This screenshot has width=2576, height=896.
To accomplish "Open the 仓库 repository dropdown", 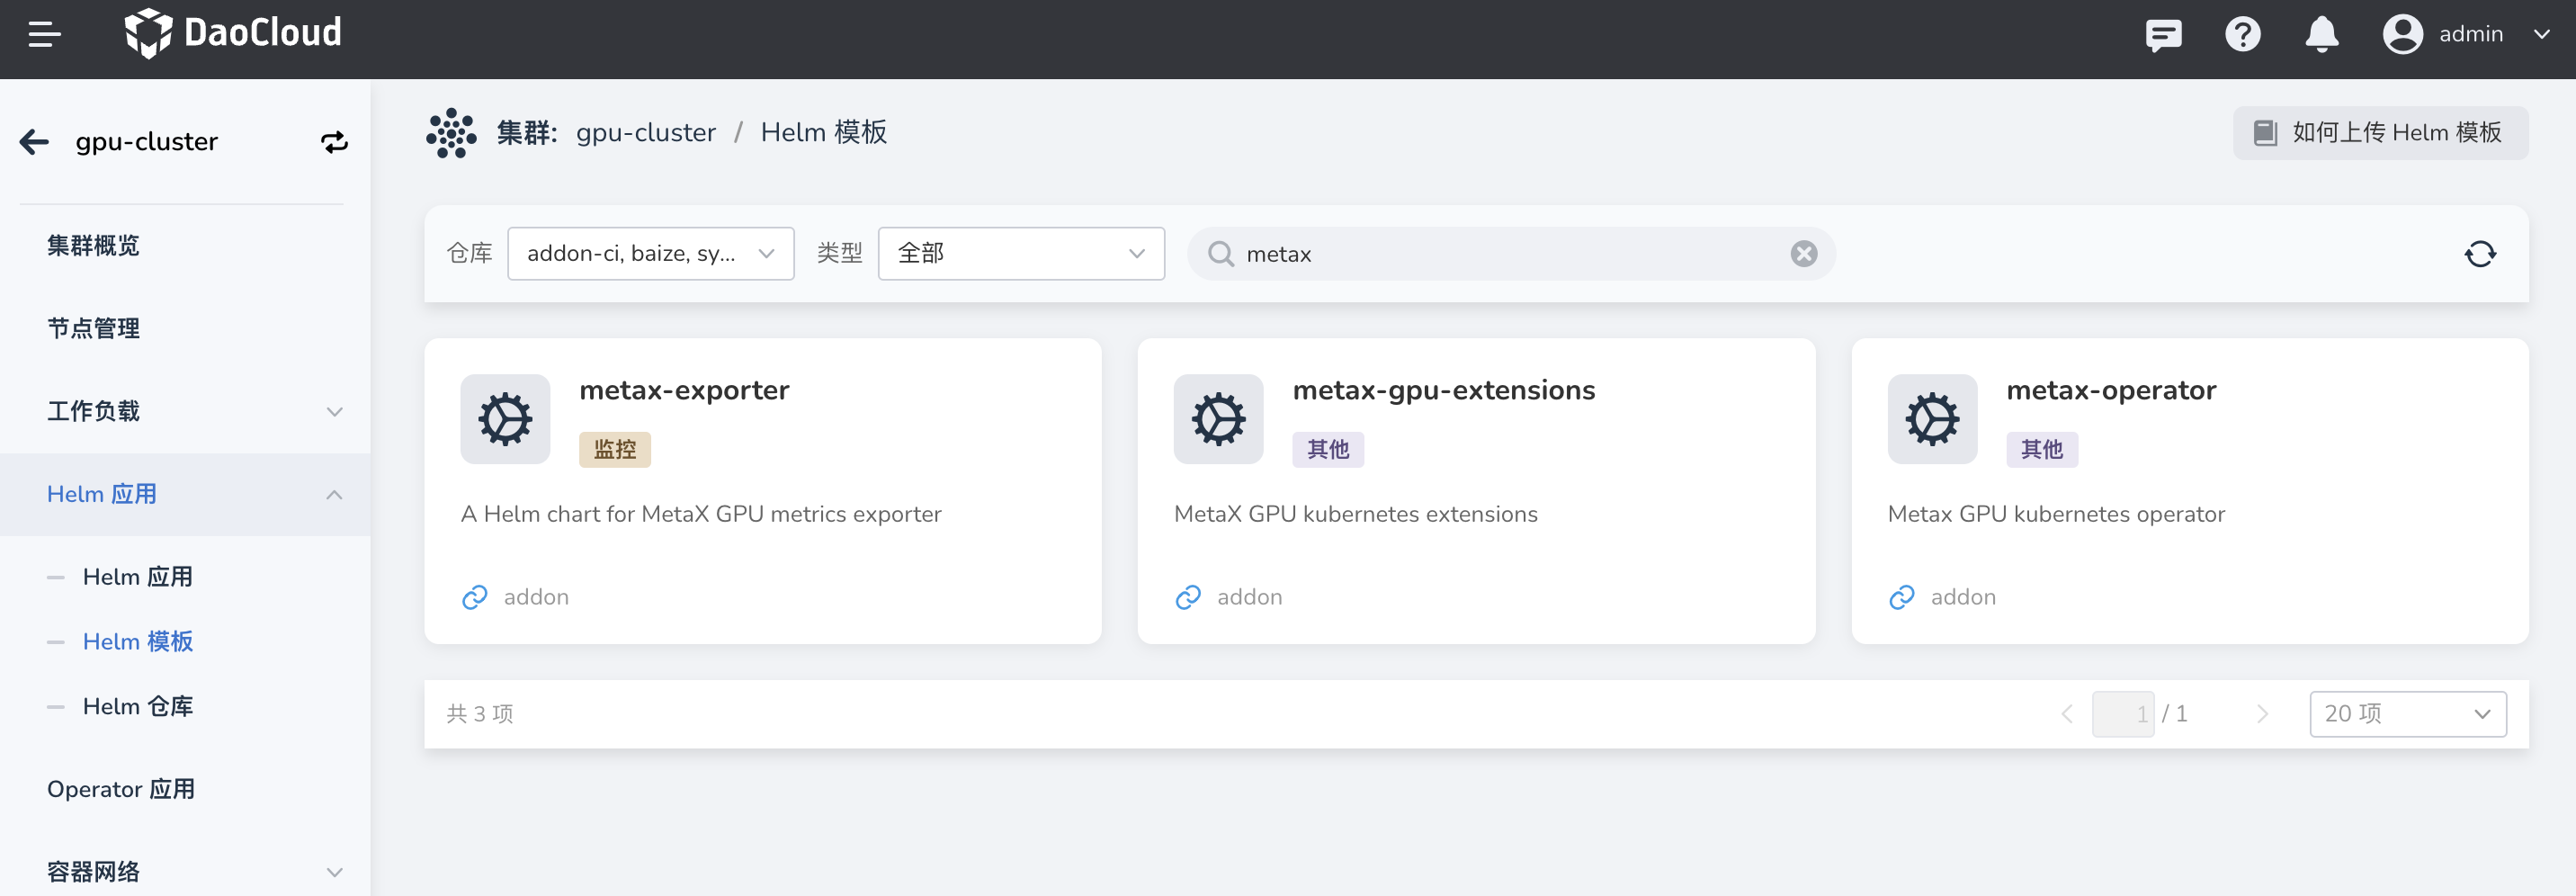I will 650,254.
